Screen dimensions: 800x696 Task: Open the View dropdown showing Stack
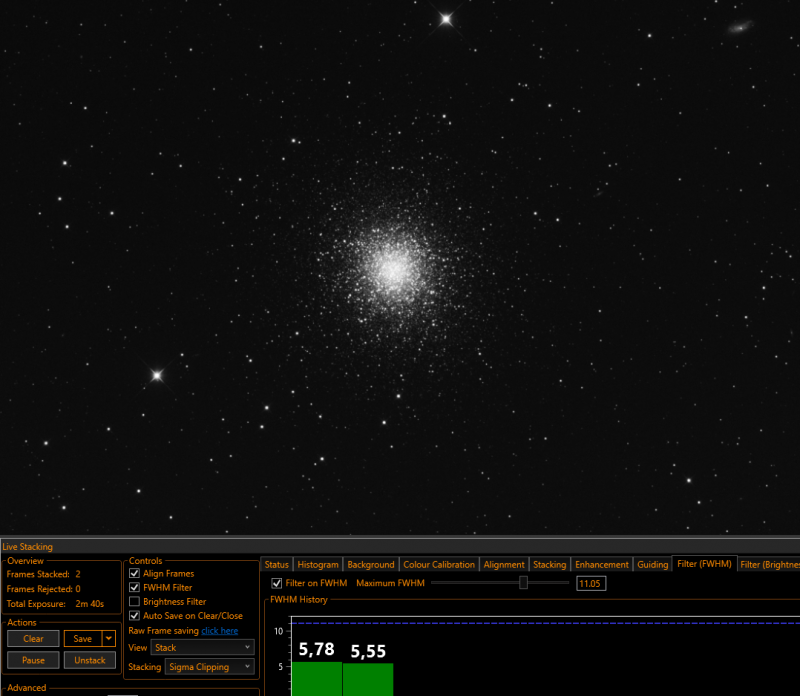[x=203, y=648]
